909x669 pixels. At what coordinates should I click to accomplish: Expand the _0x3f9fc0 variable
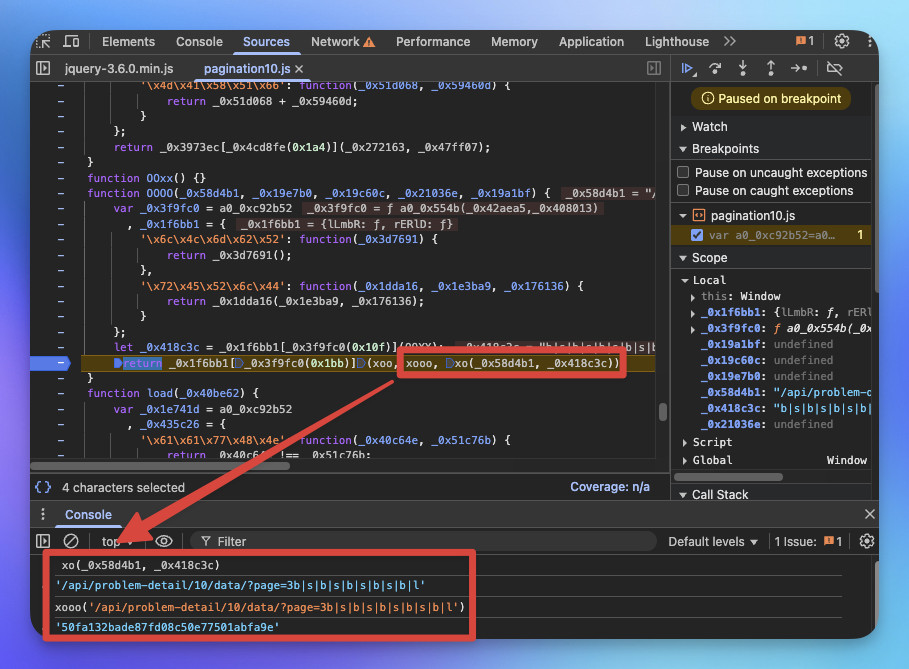tap(693, 329)
